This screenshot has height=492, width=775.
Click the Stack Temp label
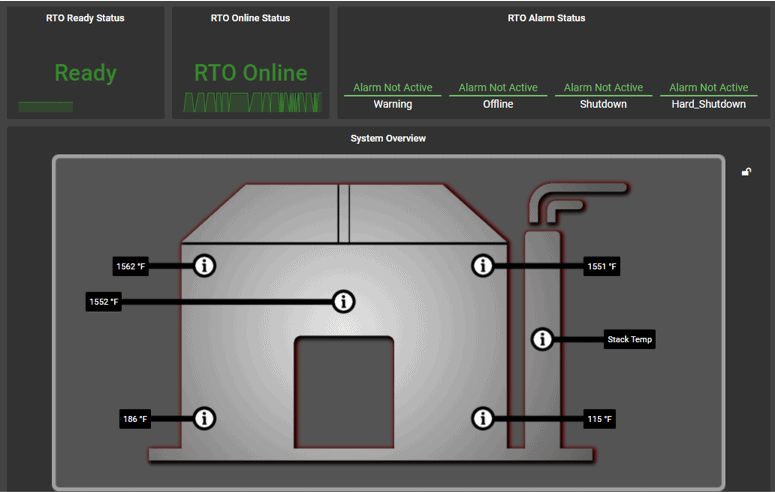click(x=630, y=339)
